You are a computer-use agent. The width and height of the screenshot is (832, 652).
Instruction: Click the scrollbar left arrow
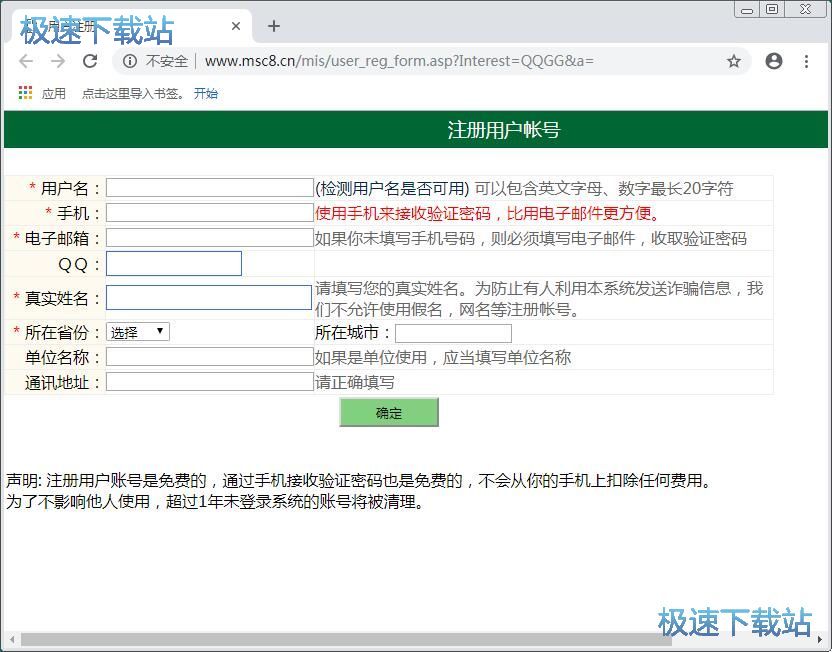coord(12,640)
